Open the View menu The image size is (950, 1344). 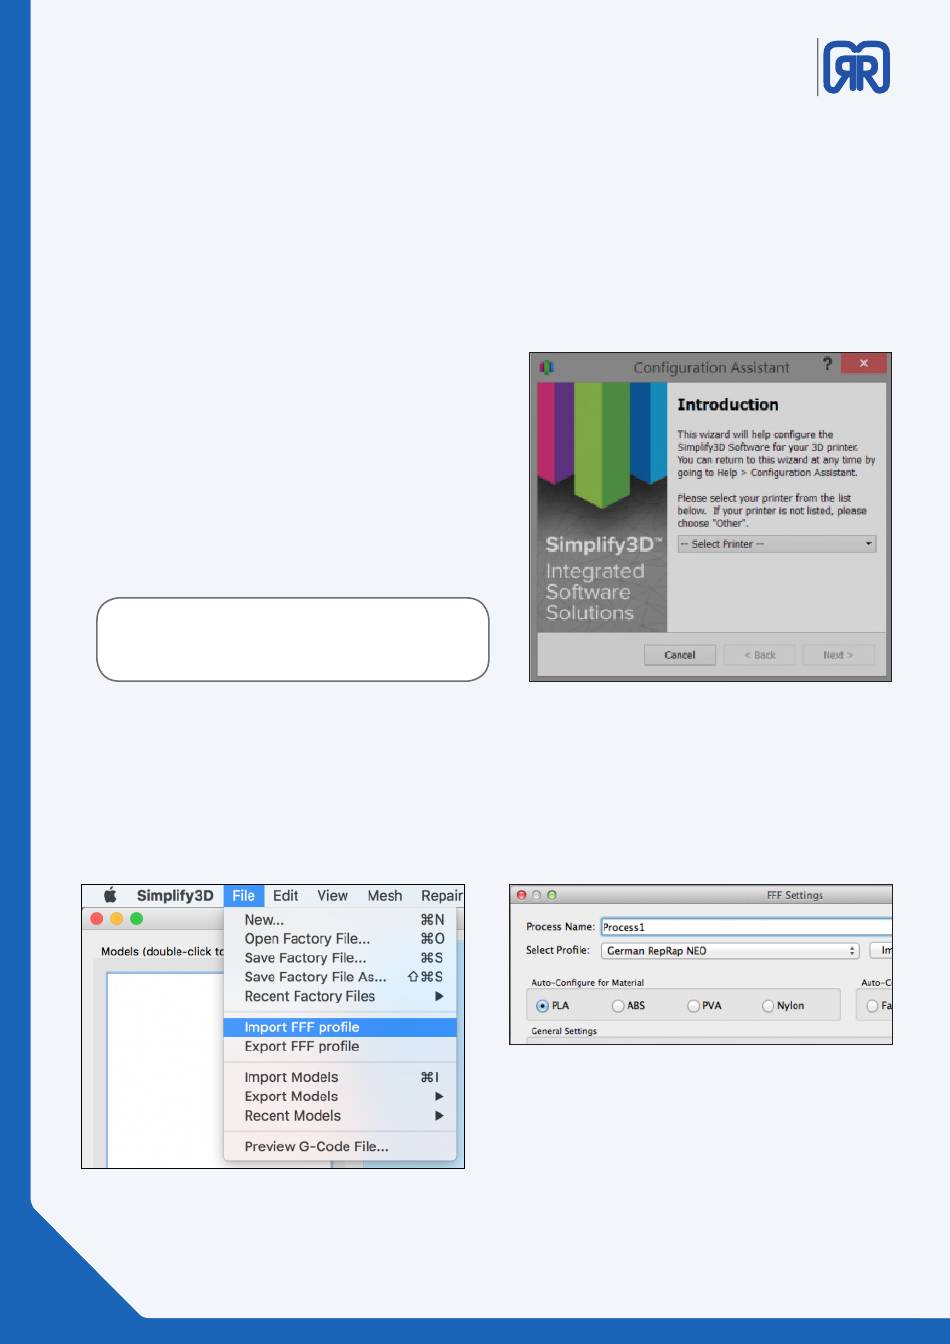pos(332,895)
